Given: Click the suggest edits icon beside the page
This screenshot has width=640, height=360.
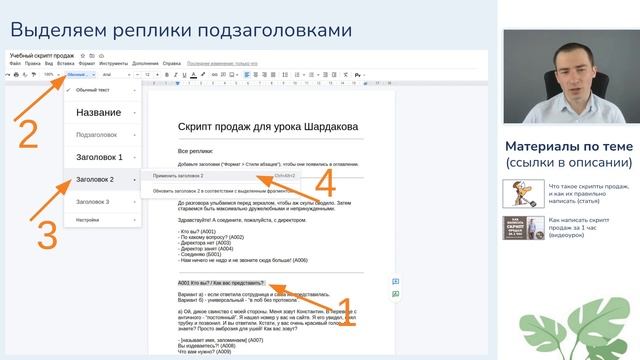Looking at the screenshot, I should [396, 294].
